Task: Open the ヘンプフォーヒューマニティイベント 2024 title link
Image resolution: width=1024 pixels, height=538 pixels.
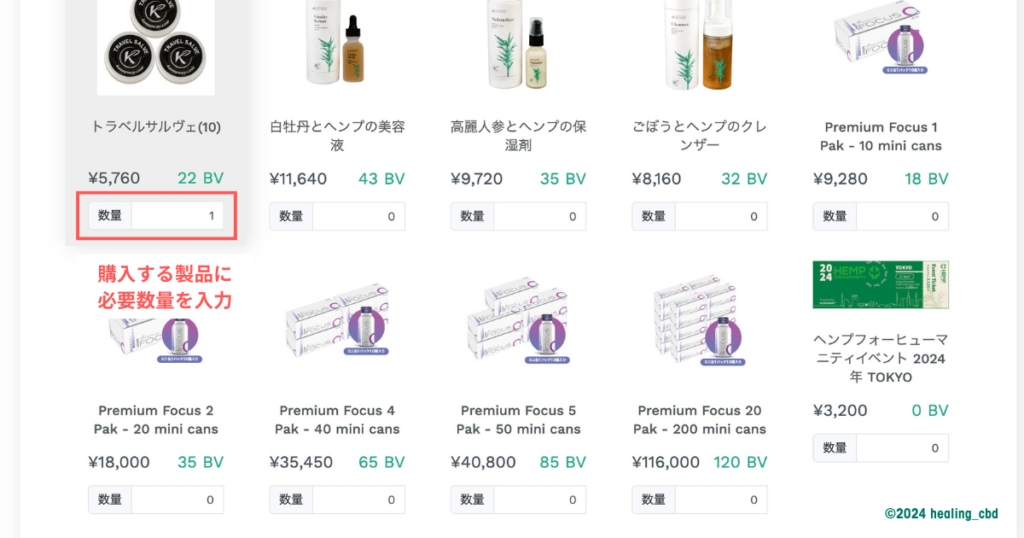Action: point(880,358)
